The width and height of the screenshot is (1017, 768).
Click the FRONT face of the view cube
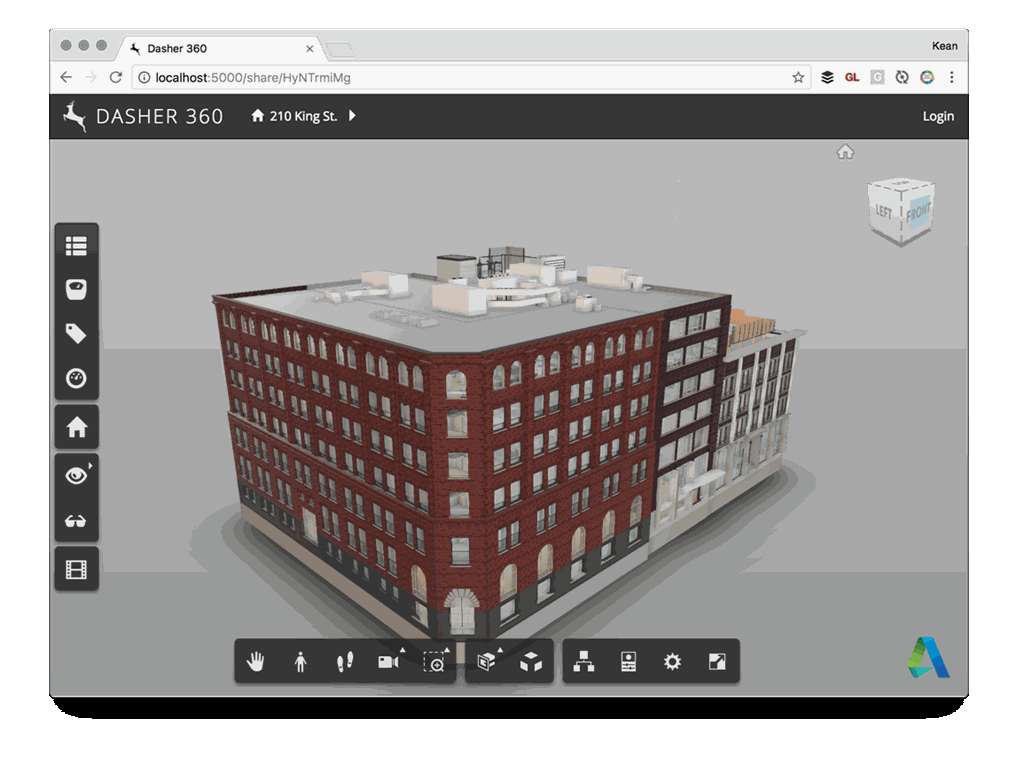[918, 211]
